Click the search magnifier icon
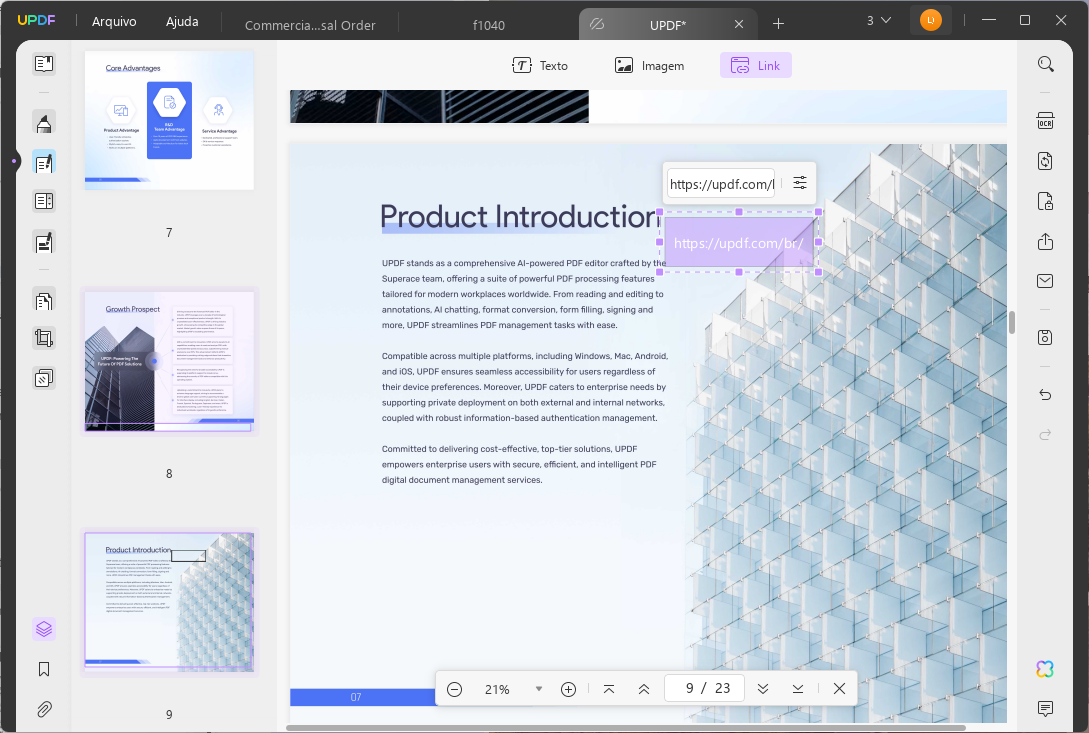Screen dimensions: 1089x733 point(1045,65)
